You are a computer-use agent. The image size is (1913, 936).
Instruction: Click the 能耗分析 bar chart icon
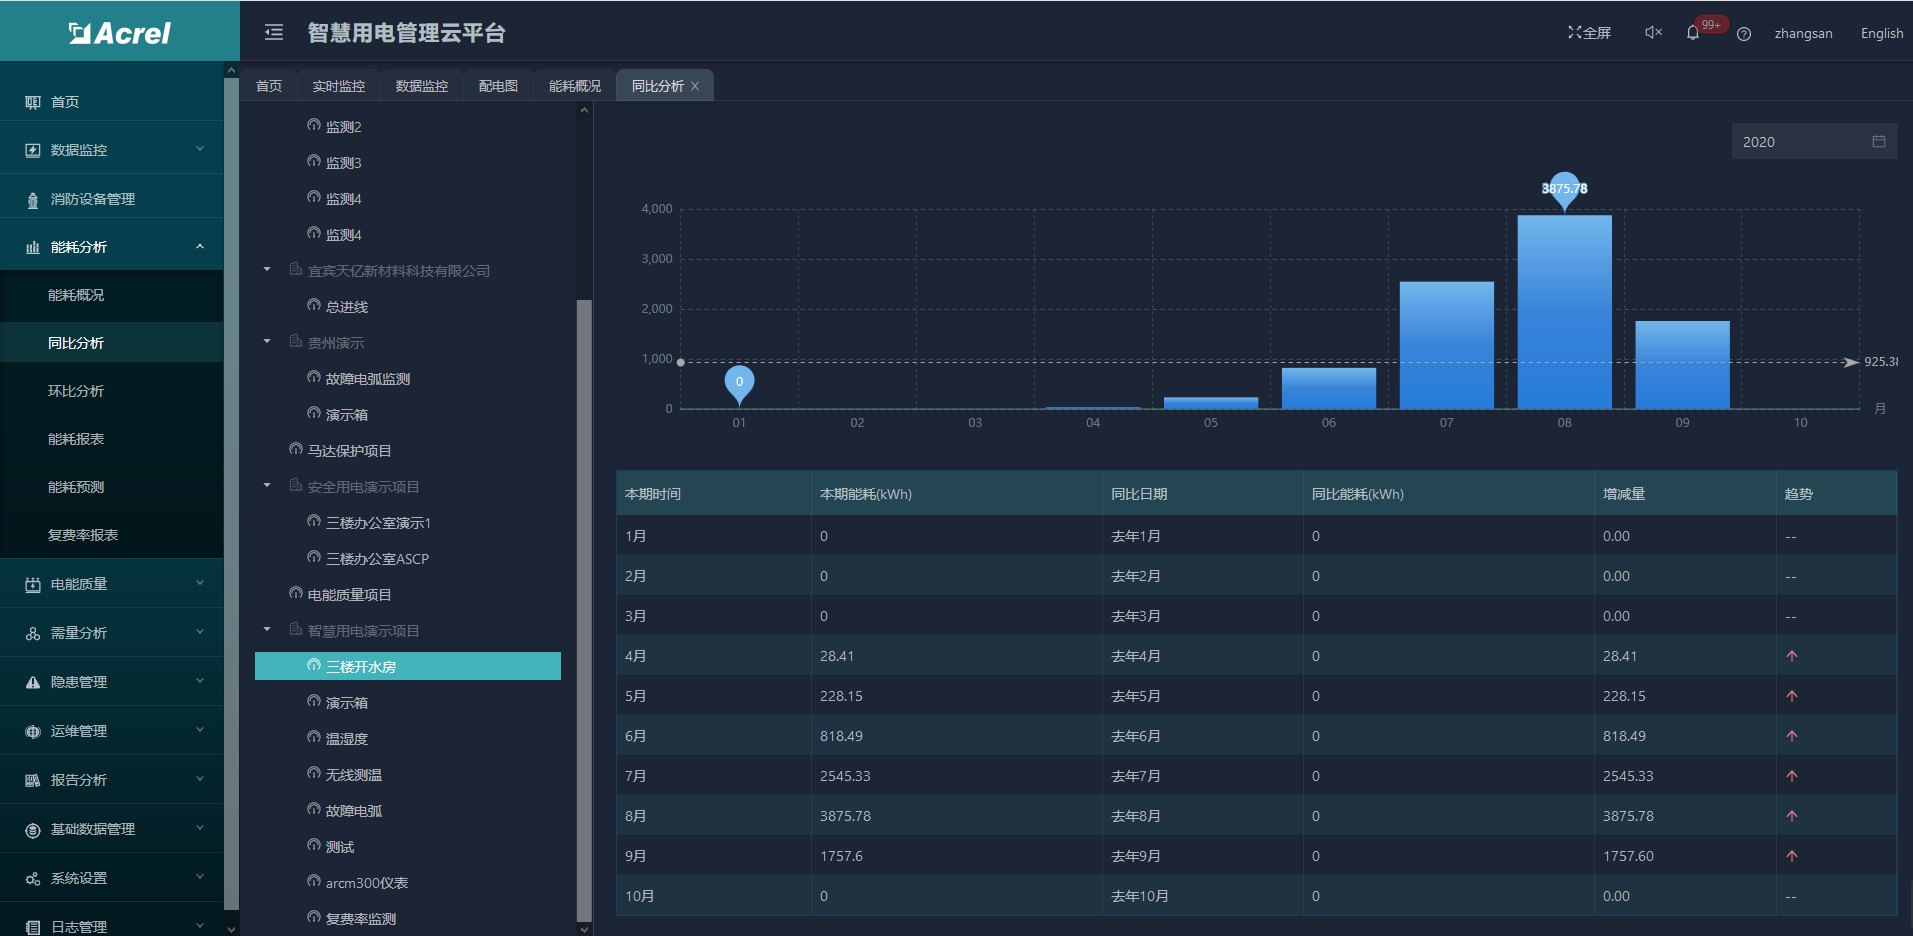pyautogui.click(x=33, y=247)
